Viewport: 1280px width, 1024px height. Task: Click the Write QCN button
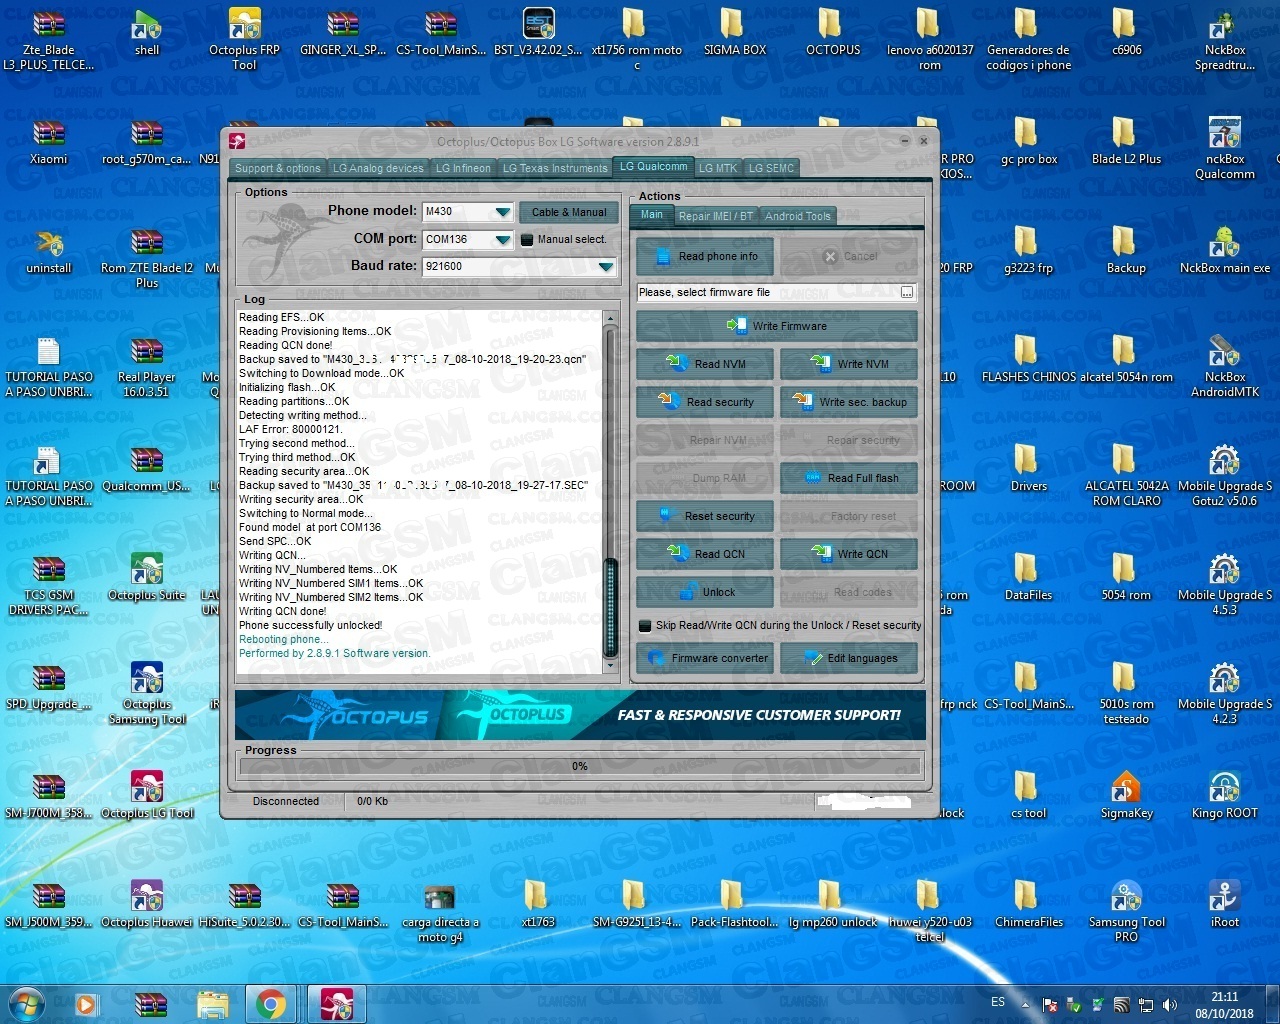[x=849, y=554]
